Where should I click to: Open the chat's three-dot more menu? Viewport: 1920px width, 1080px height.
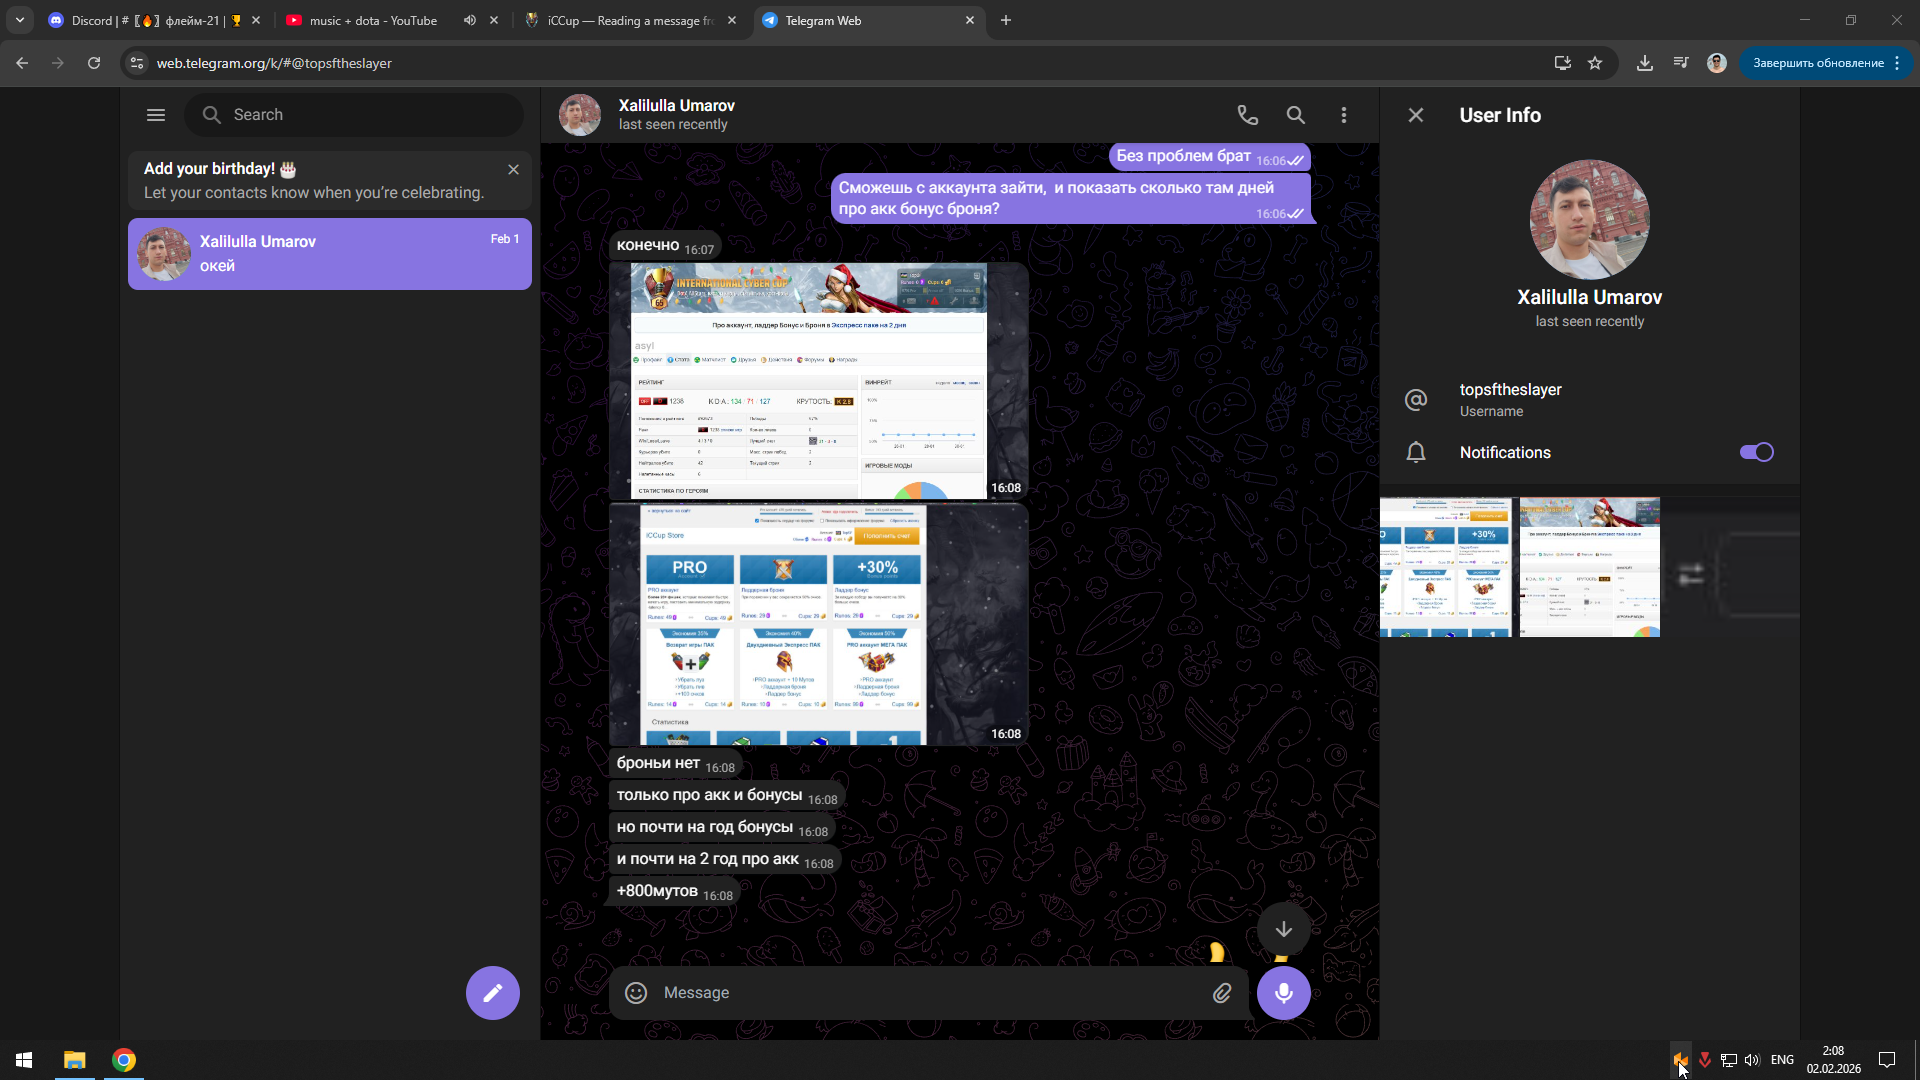point(1343,115)
